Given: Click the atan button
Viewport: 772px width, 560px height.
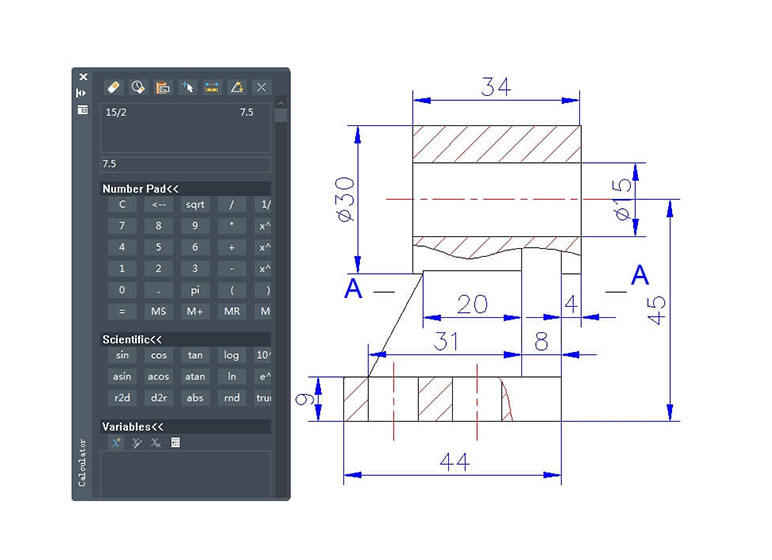Looking at the screenshot, I should pyautogui.click(x=195, y=377).
